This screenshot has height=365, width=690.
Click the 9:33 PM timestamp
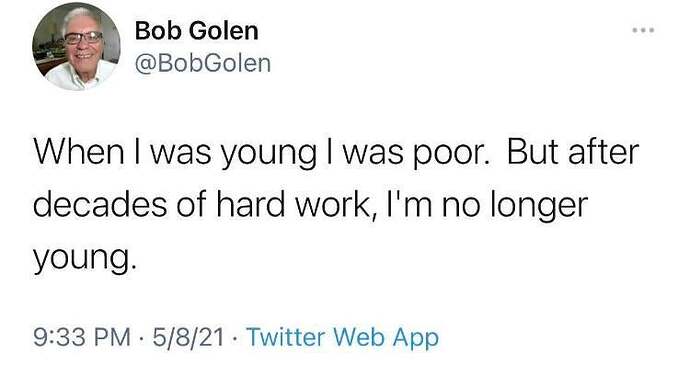tap(82, 337)
